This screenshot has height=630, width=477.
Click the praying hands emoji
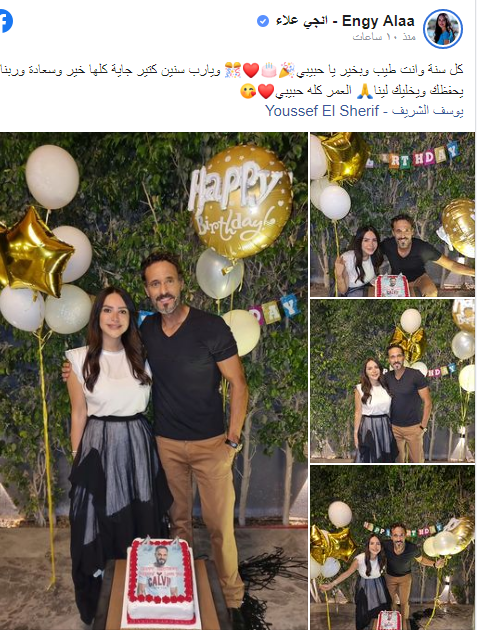click(x=365, y=92)
